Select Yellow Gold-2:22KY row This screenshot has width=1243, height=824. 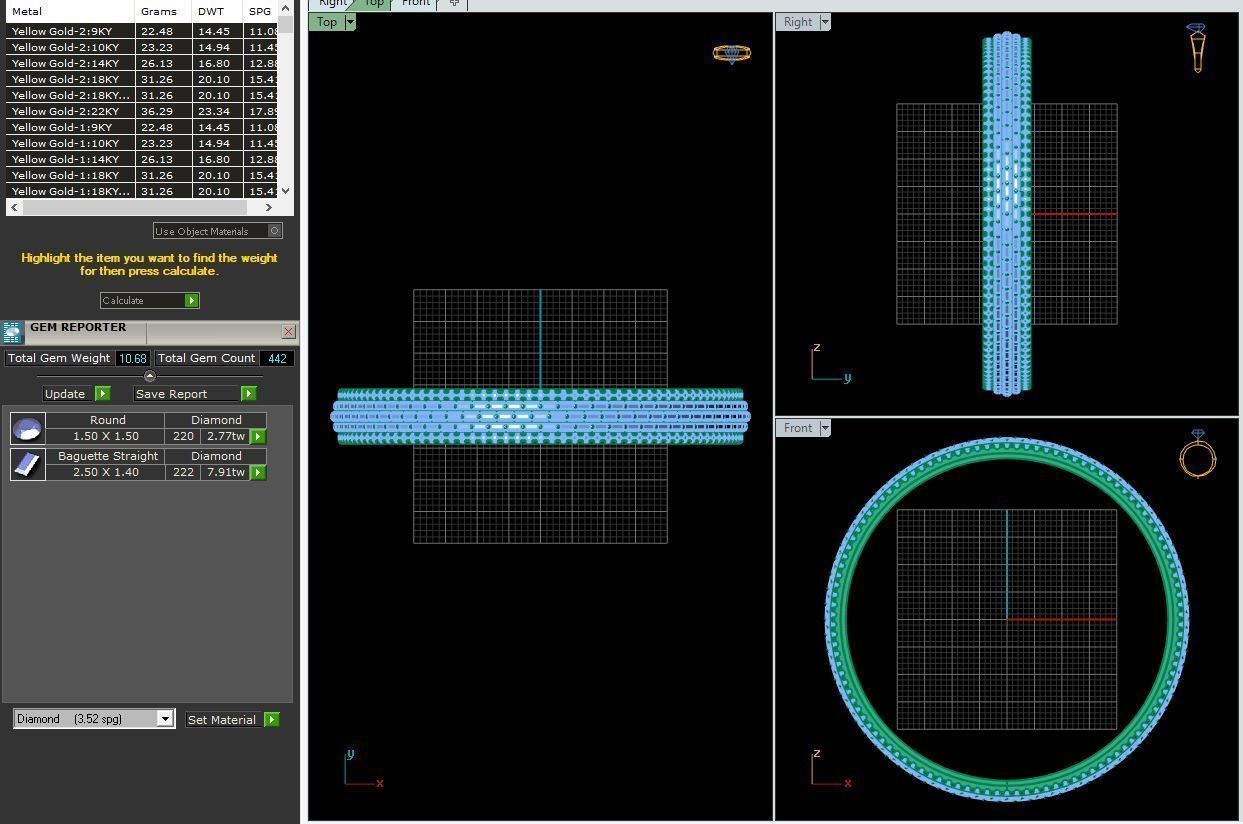(x=141, y=111)
